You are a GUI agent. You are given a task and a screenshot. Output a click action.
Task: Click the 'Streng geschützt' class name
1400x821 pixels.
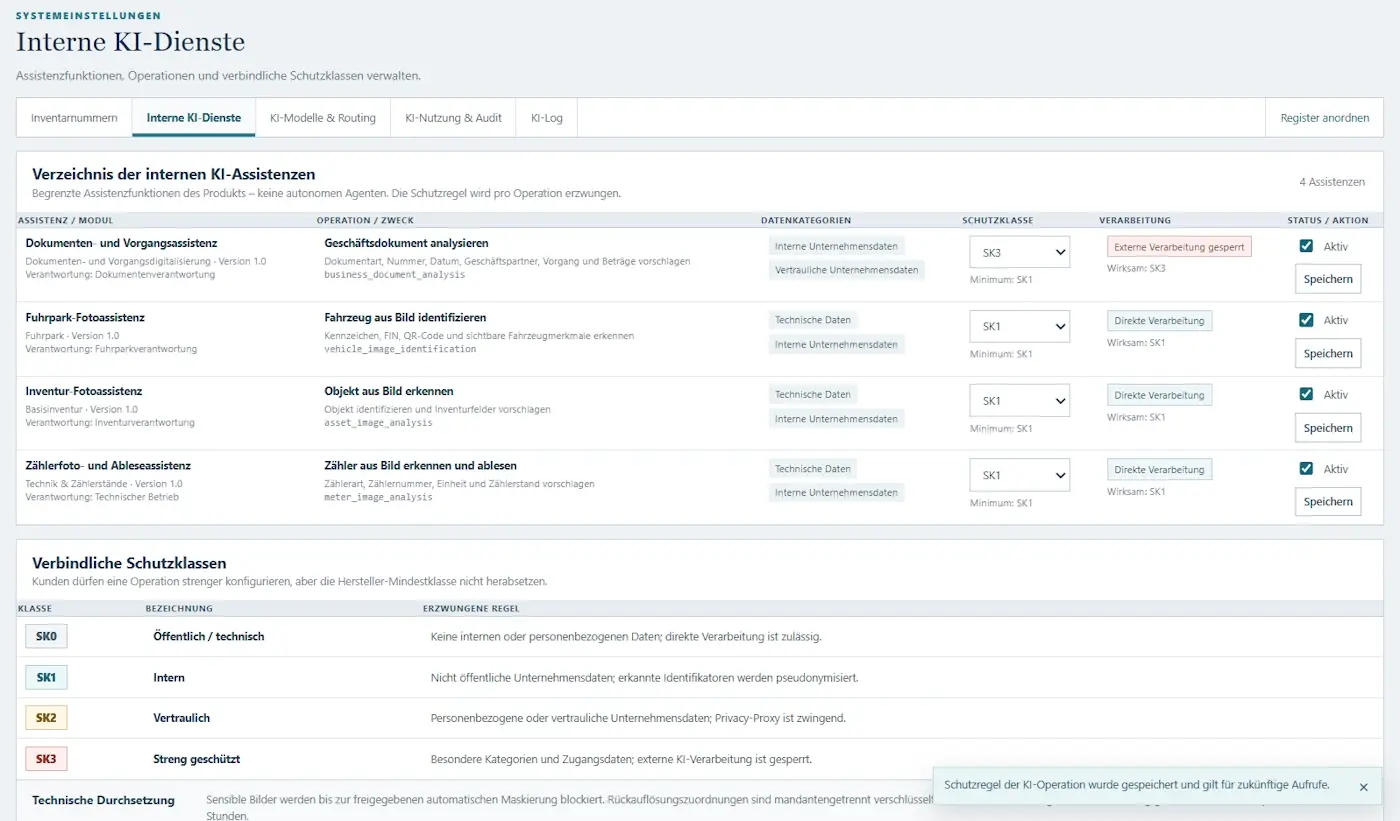(x=196, y=759)
